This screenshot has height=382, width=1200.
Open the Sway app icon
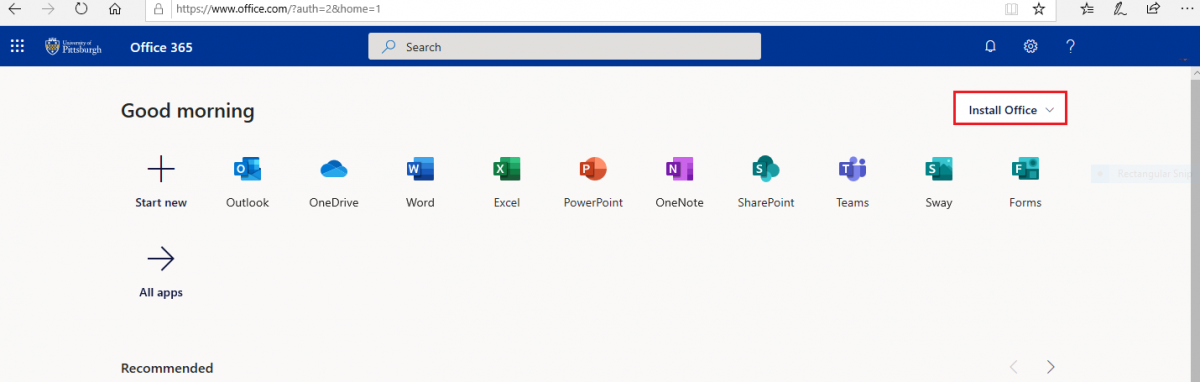point(939,170)
